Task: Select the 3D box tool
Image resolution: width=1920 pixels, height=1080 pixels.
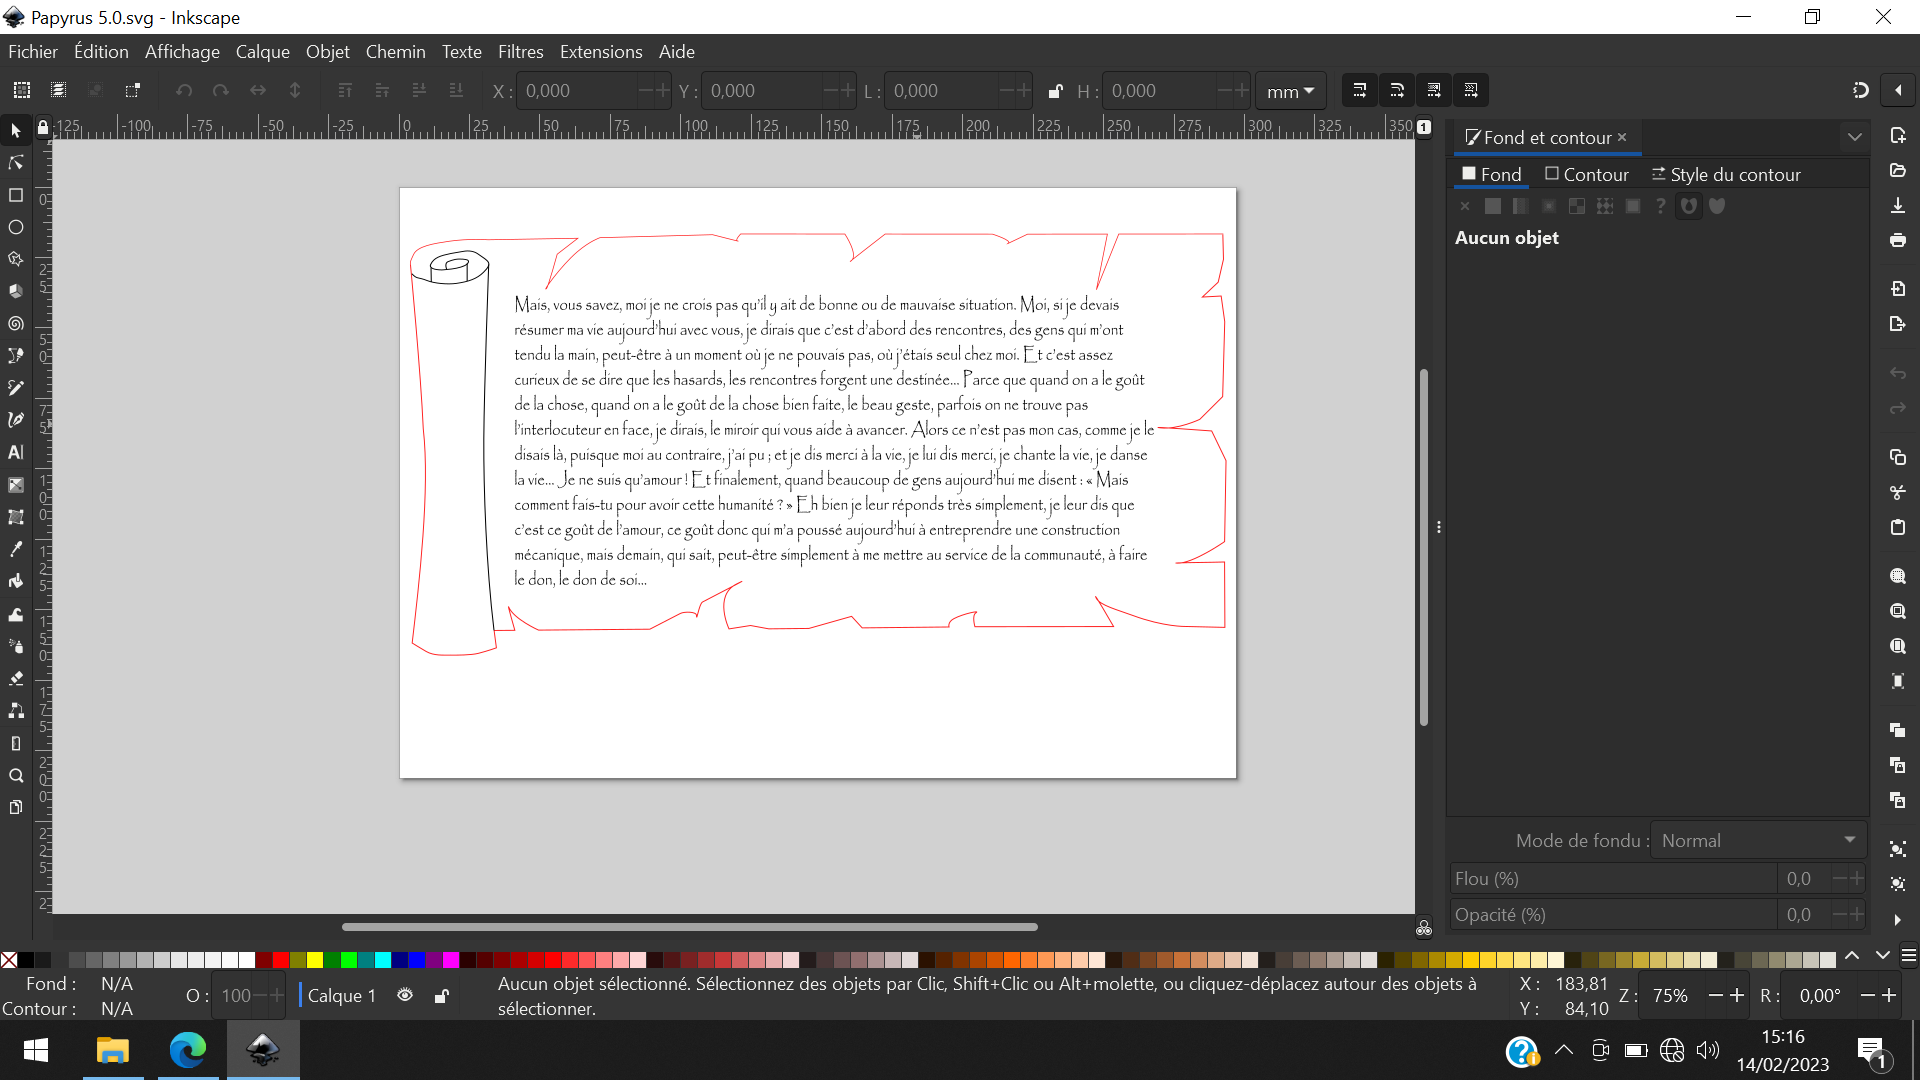Action: [16, 291]
